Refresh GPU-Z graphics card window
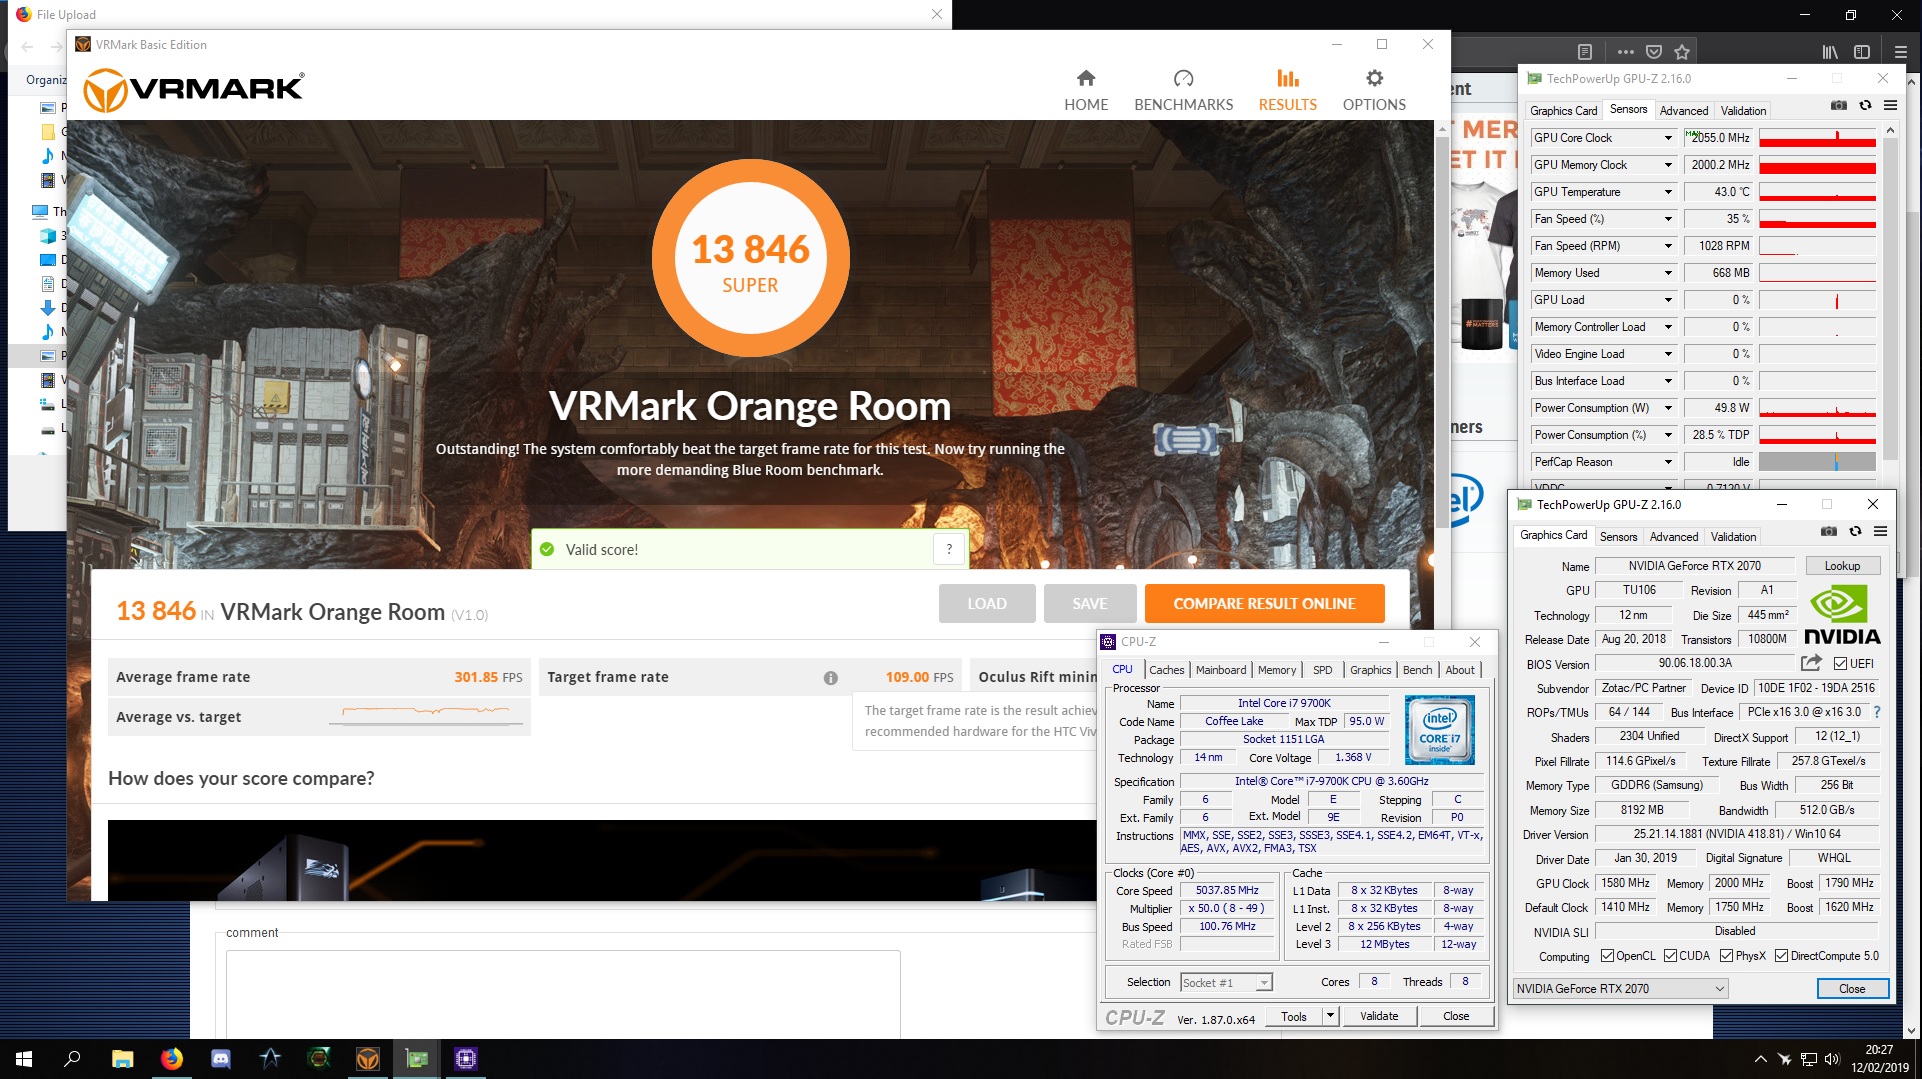The image size is (1922, 1079). pos(1855,531)
